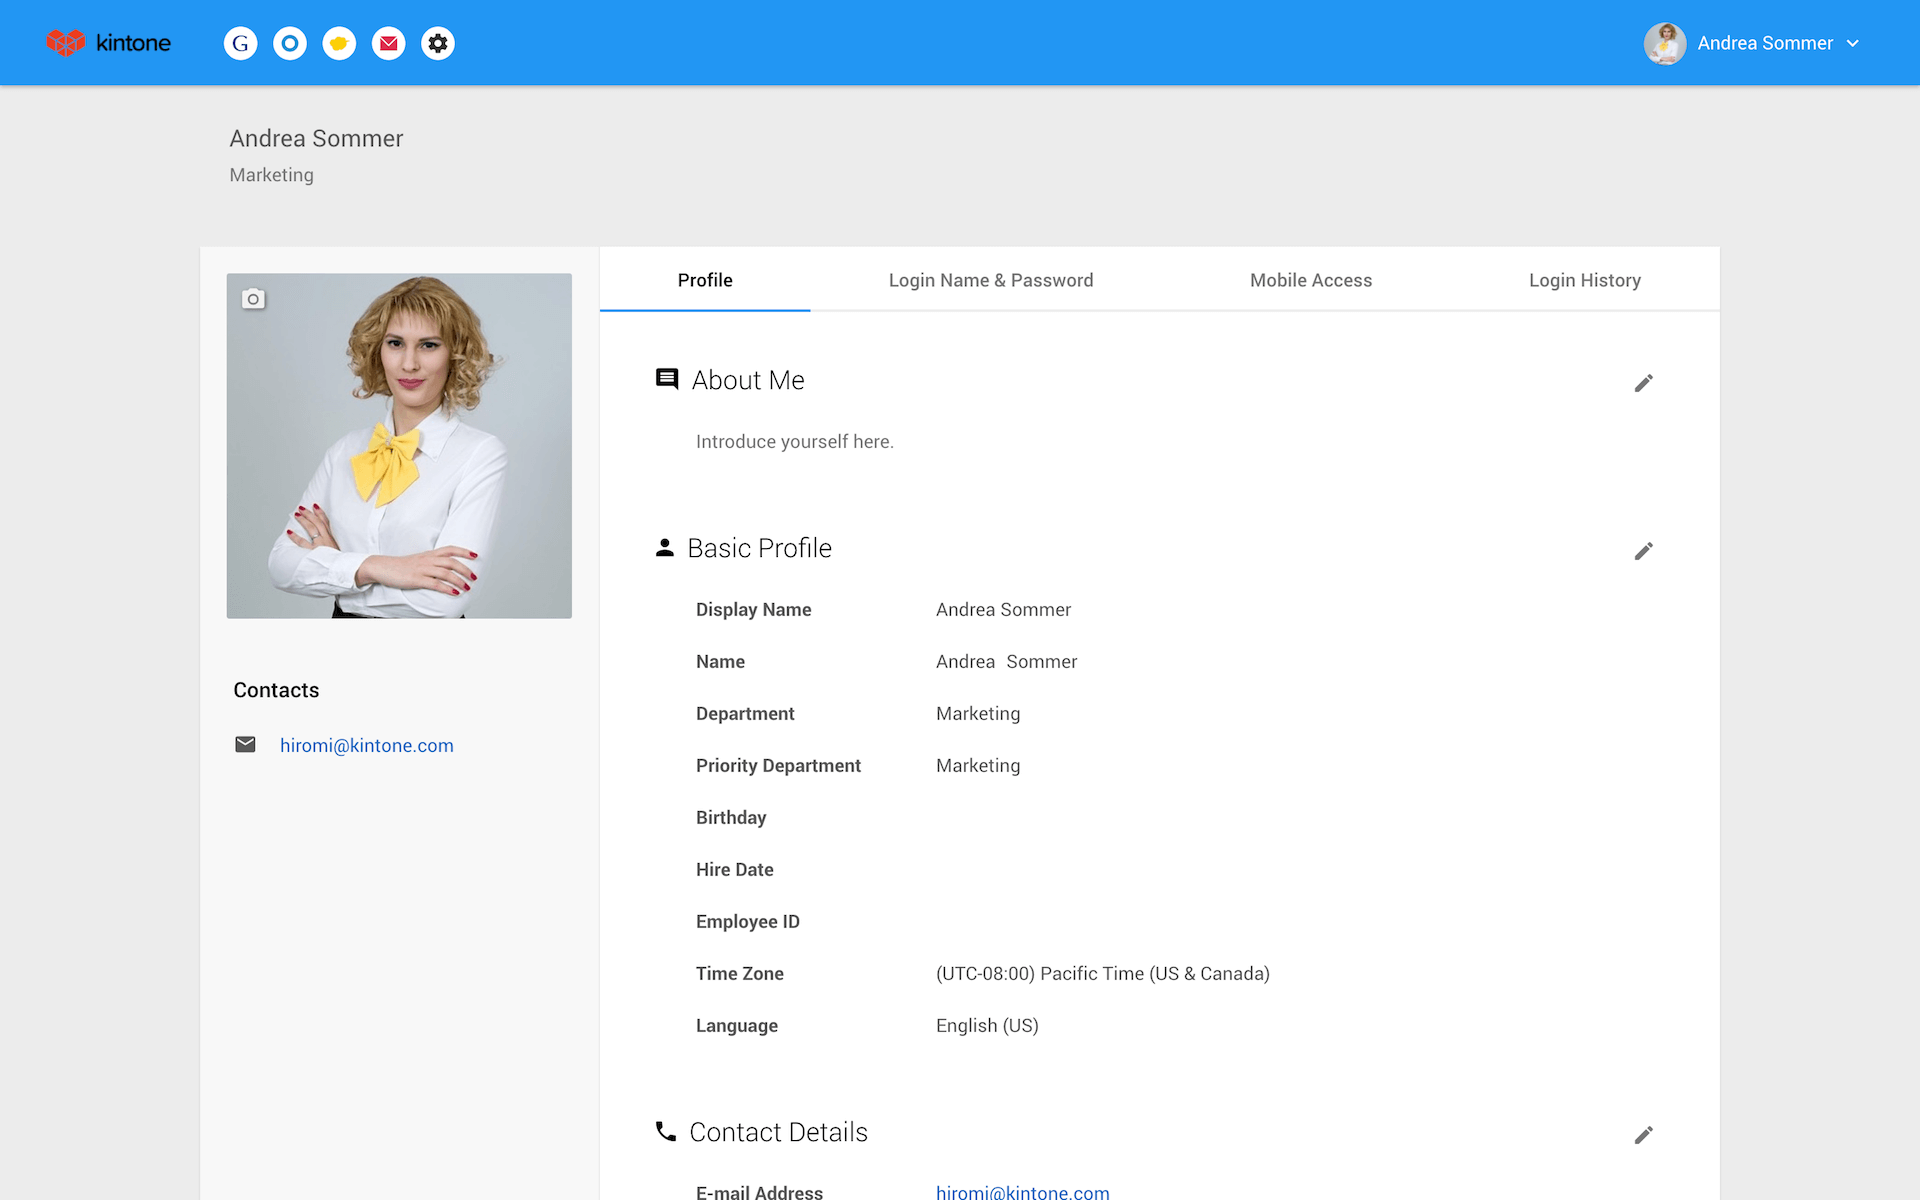Click the 'Time Zone' field label
The height and width of the screenshot is (1200, 1920).
740,973
